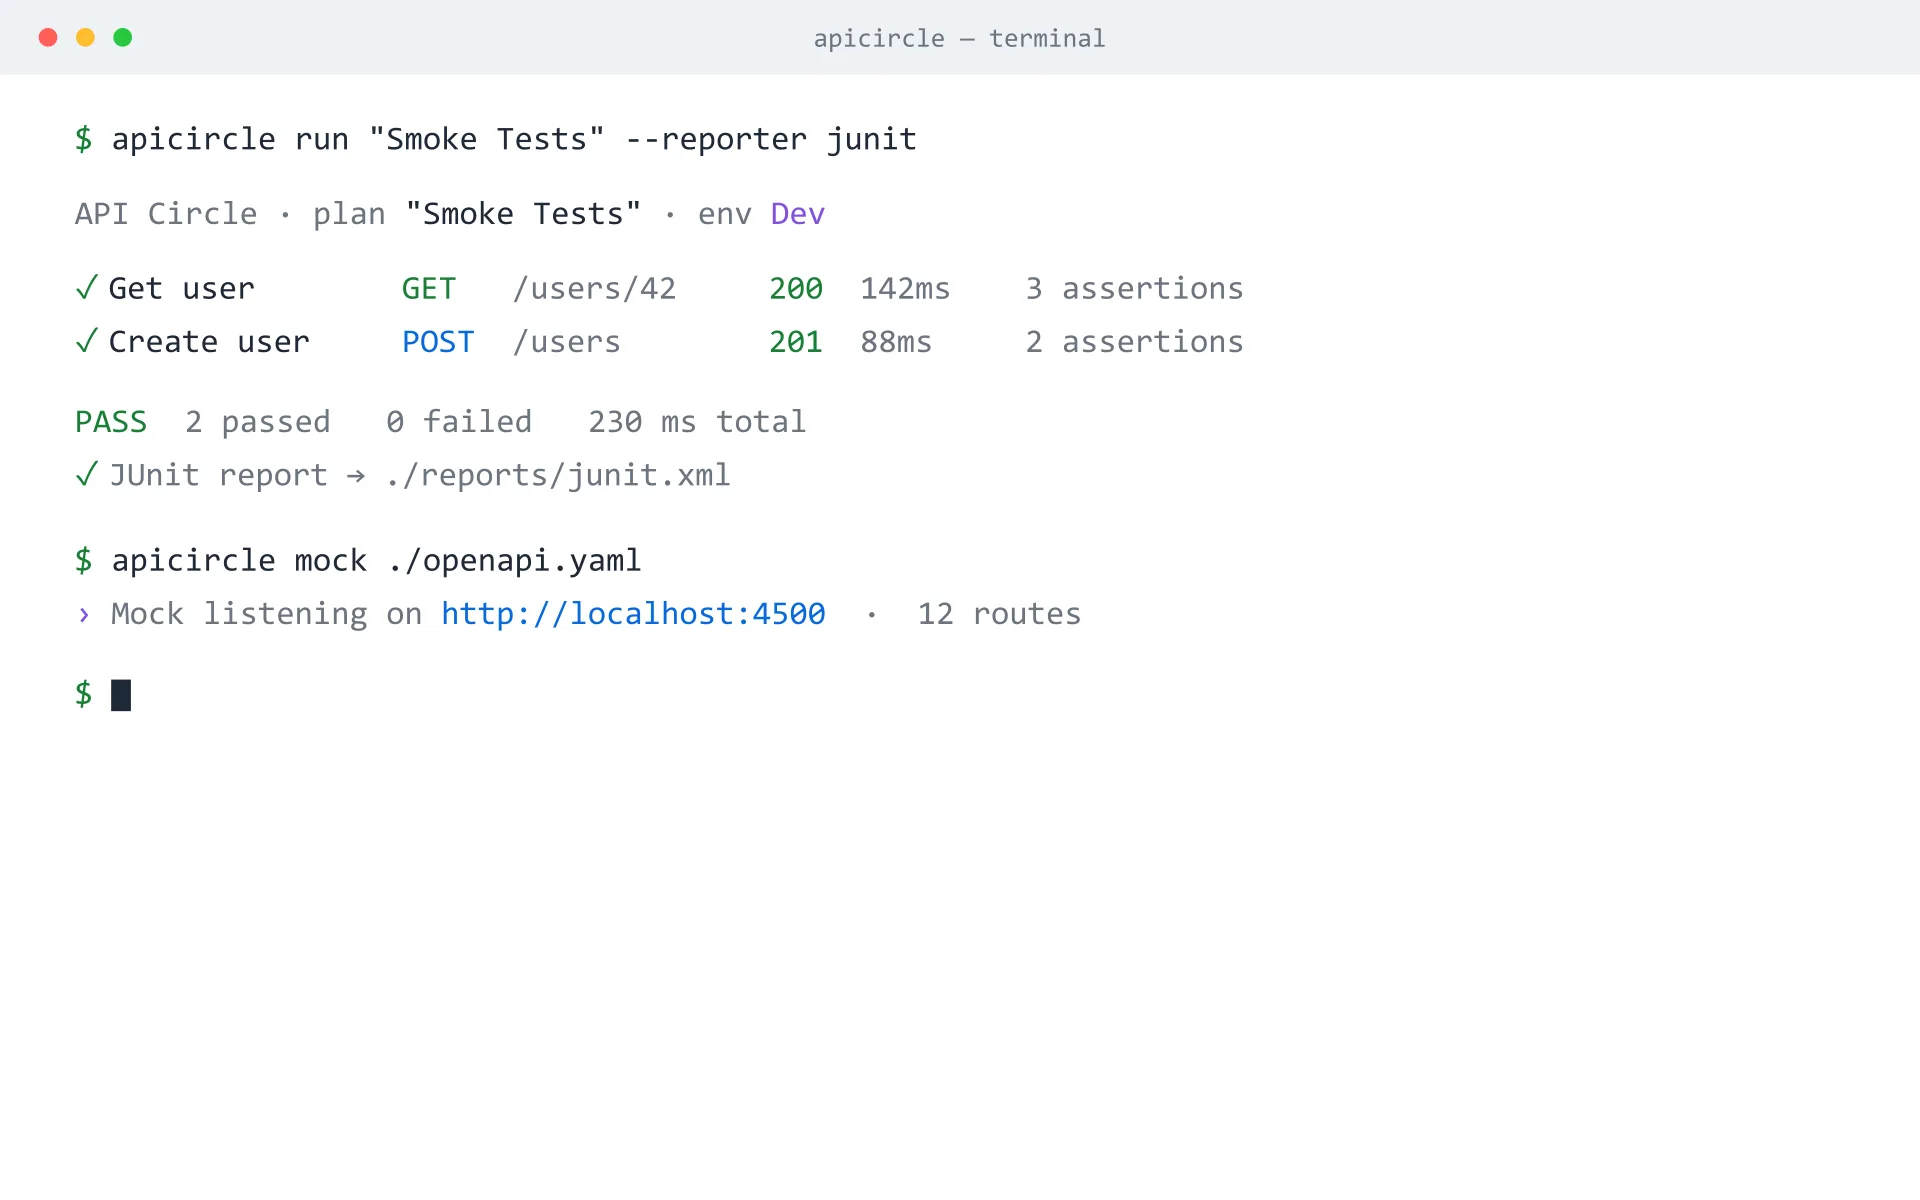
Task: Click the 'apicircle run "Smoke Tests"' command text
Action: coord(358,139)
